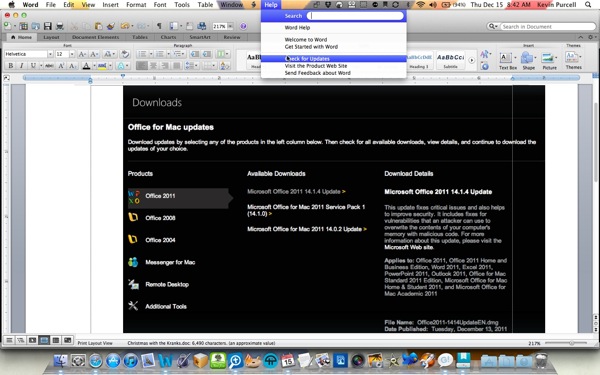Toggle Subscript formatting

tap(72, 66)
